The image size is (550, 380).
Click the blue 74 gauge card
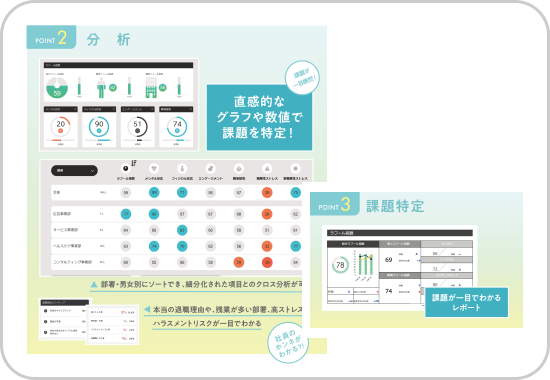tap(176, 127)
